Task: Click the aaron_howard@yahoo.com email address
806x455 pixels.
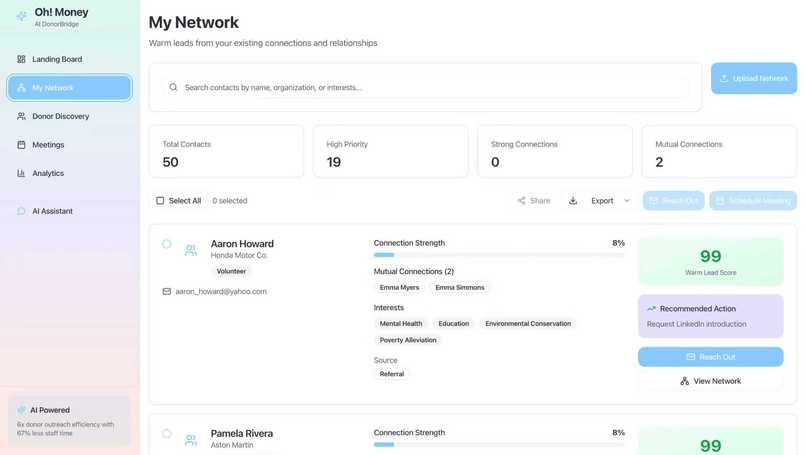Action: [x=221, y=292]
